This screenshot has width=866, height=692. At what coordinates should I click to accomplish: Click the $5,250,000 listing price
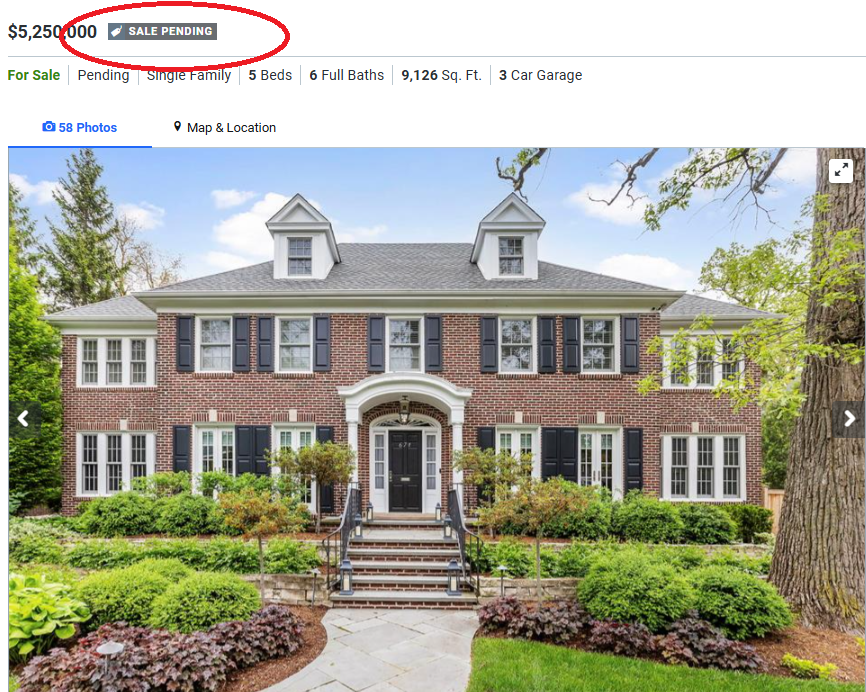point(52,32)
